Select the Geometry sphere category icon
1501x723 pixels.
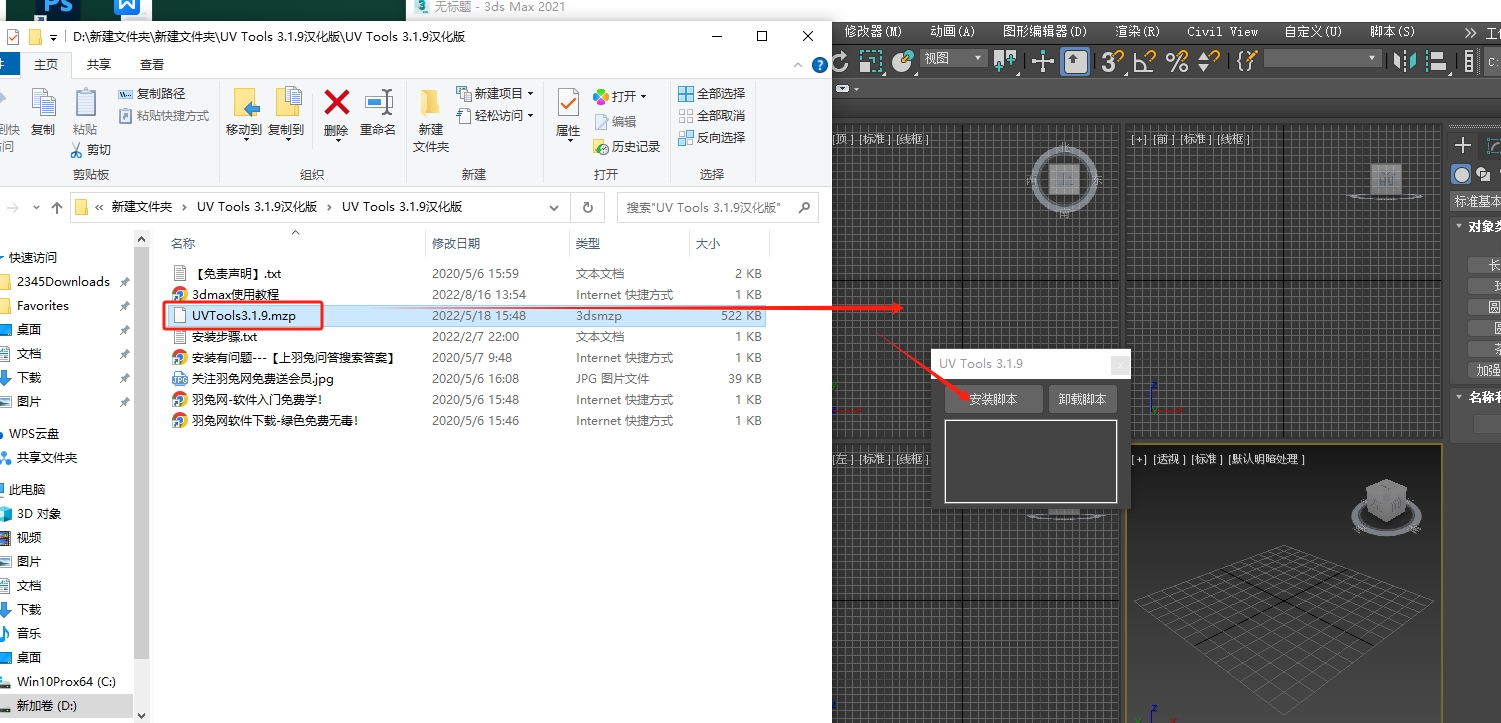click(1462, 175)
